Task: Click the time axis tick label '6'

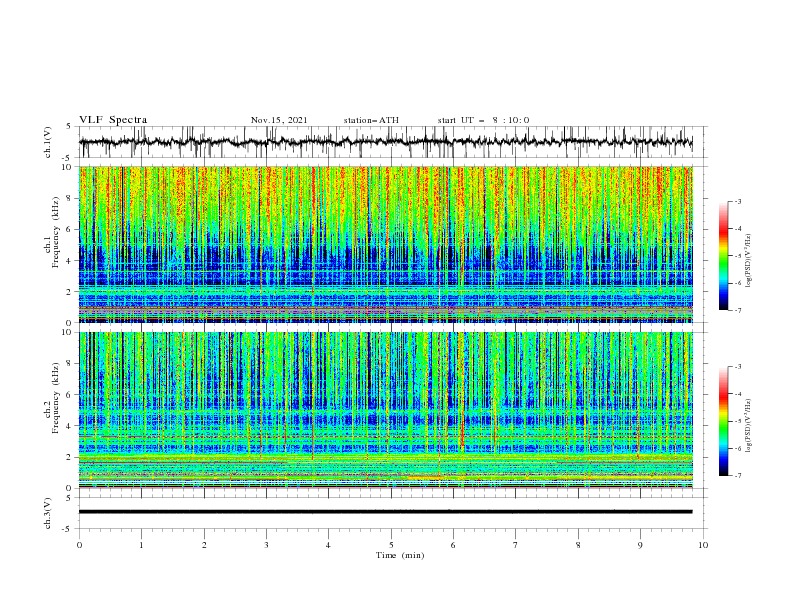Action: click(453, 545)
